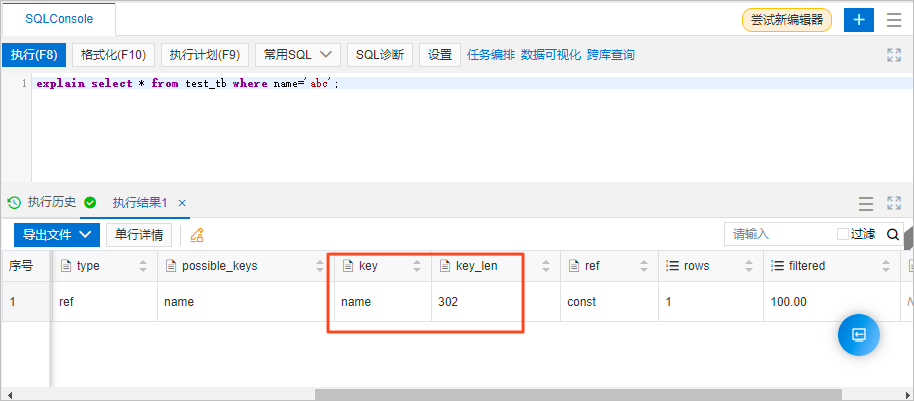This screenshot has width=914, height=401.
Task: Click the horizontal scrollbar thumb
Action: 578,395
